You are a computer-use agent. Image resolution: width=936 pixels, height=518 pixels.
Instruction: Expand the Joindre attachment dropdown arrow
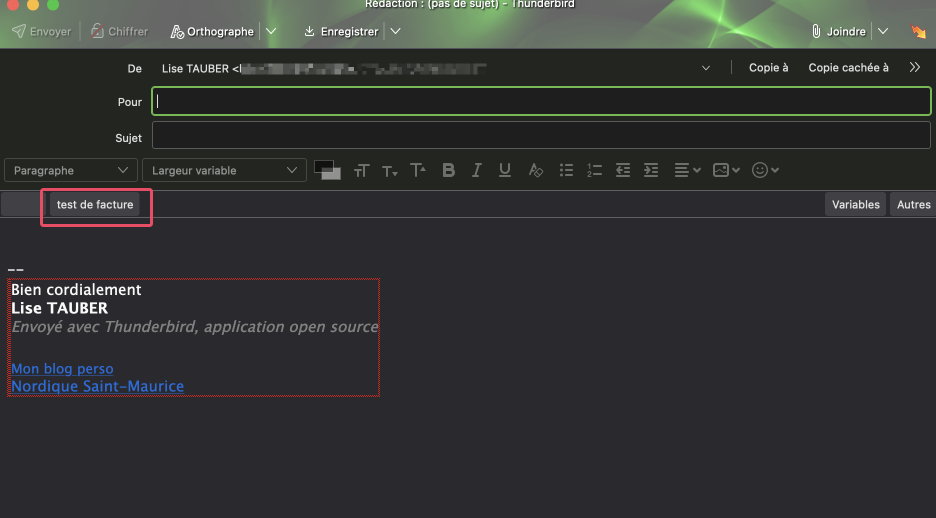point(882,32)
